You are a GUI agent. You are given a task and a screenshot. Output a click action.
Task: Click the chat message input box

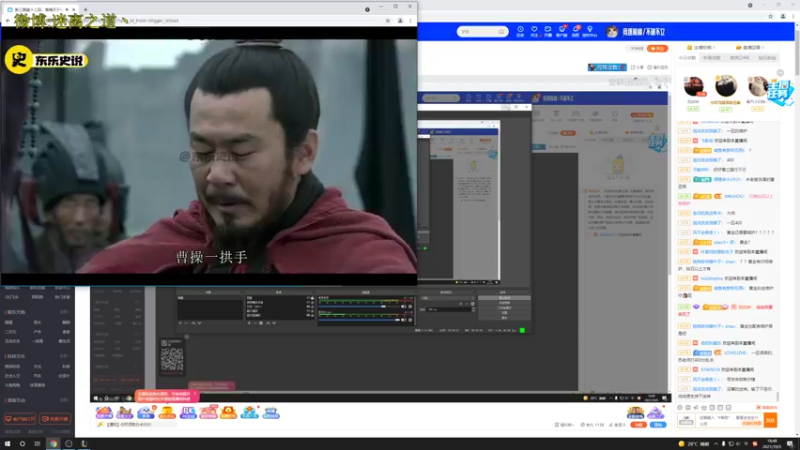[730, 420]
